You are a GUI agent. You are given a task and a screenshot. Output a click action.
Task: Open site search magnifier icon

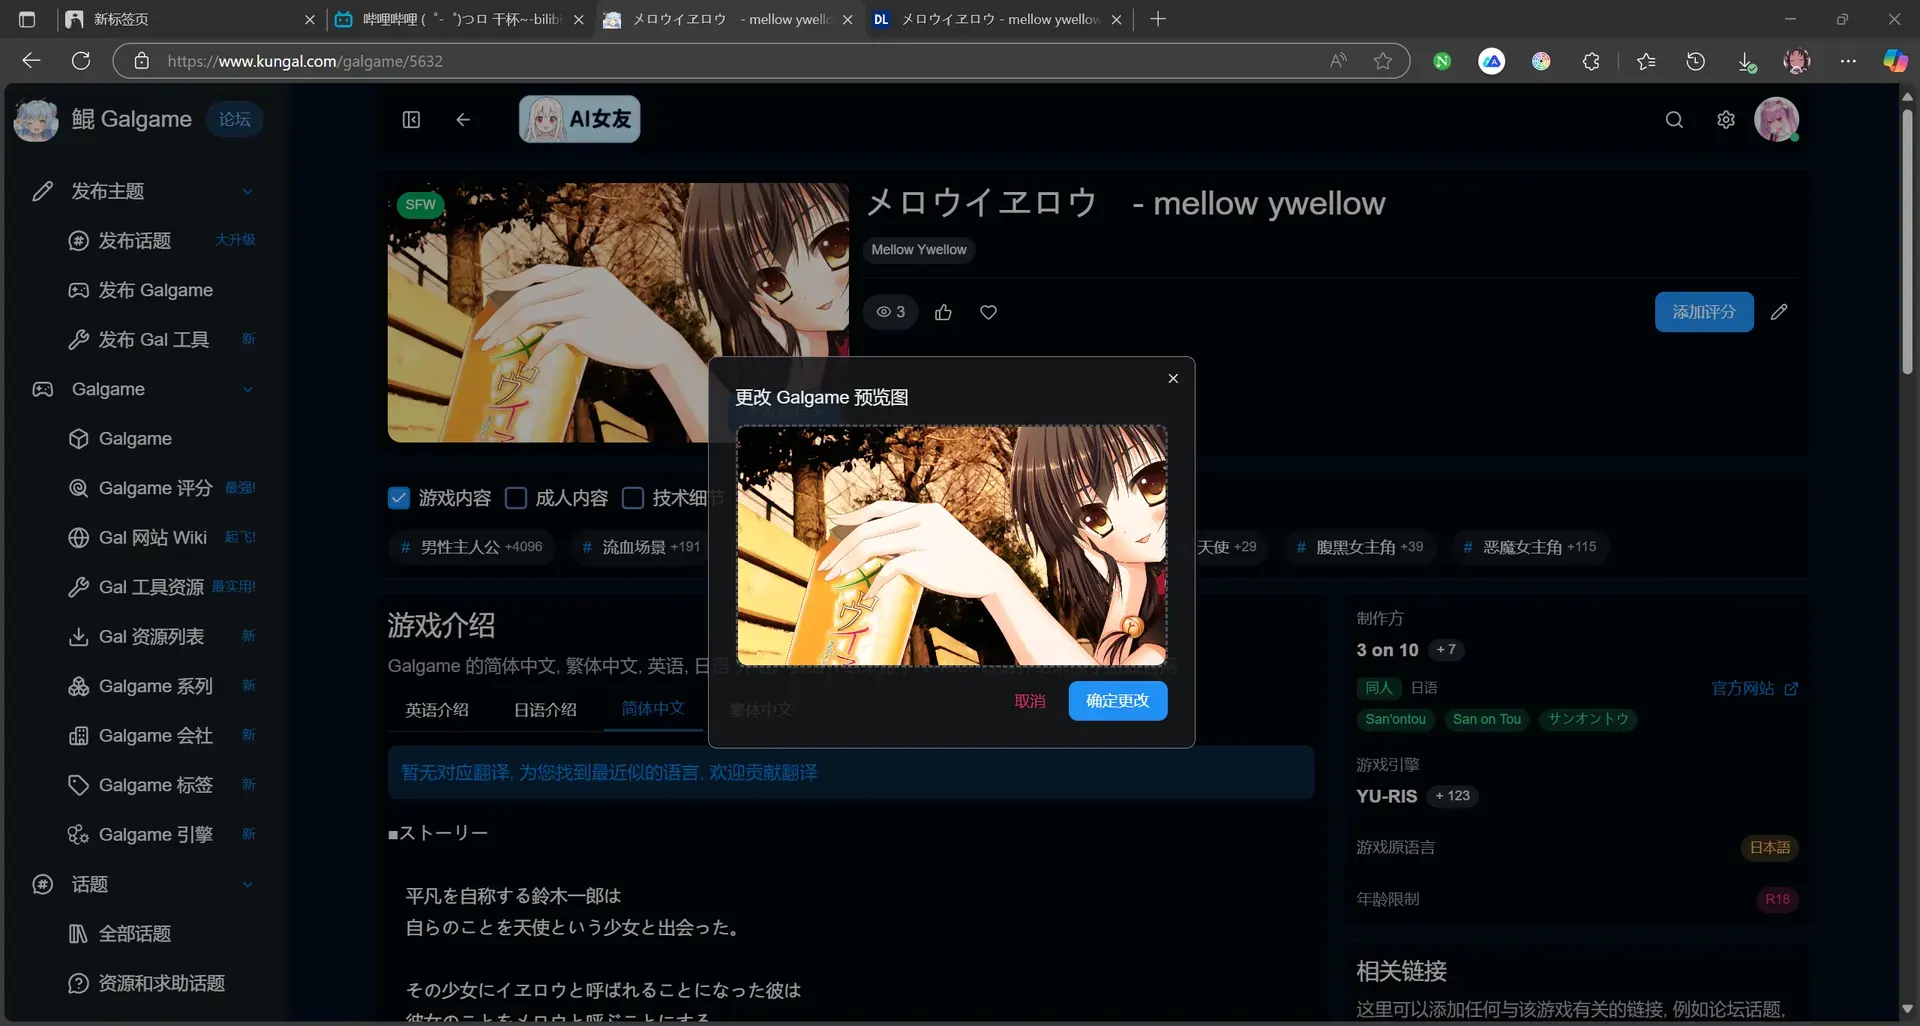[x=1674, y=120]
